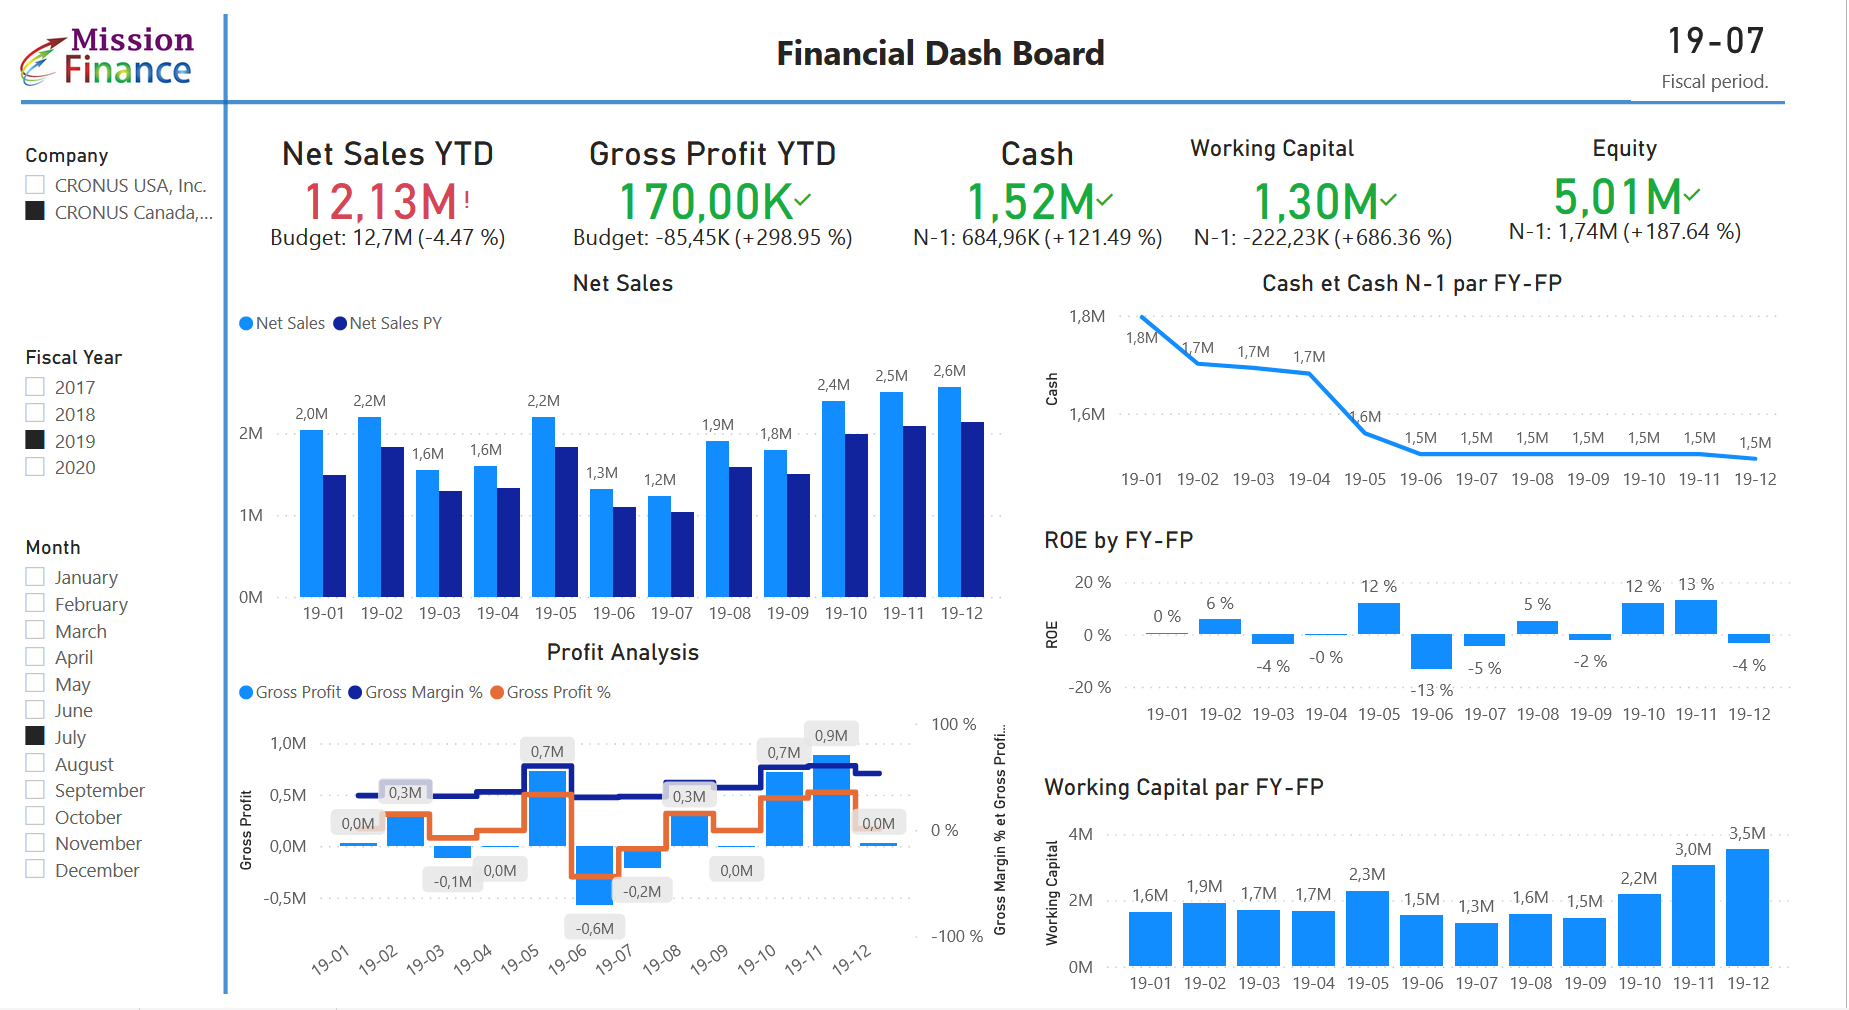Click the Cash line point labeled 1,8M

coord(1142,318)
